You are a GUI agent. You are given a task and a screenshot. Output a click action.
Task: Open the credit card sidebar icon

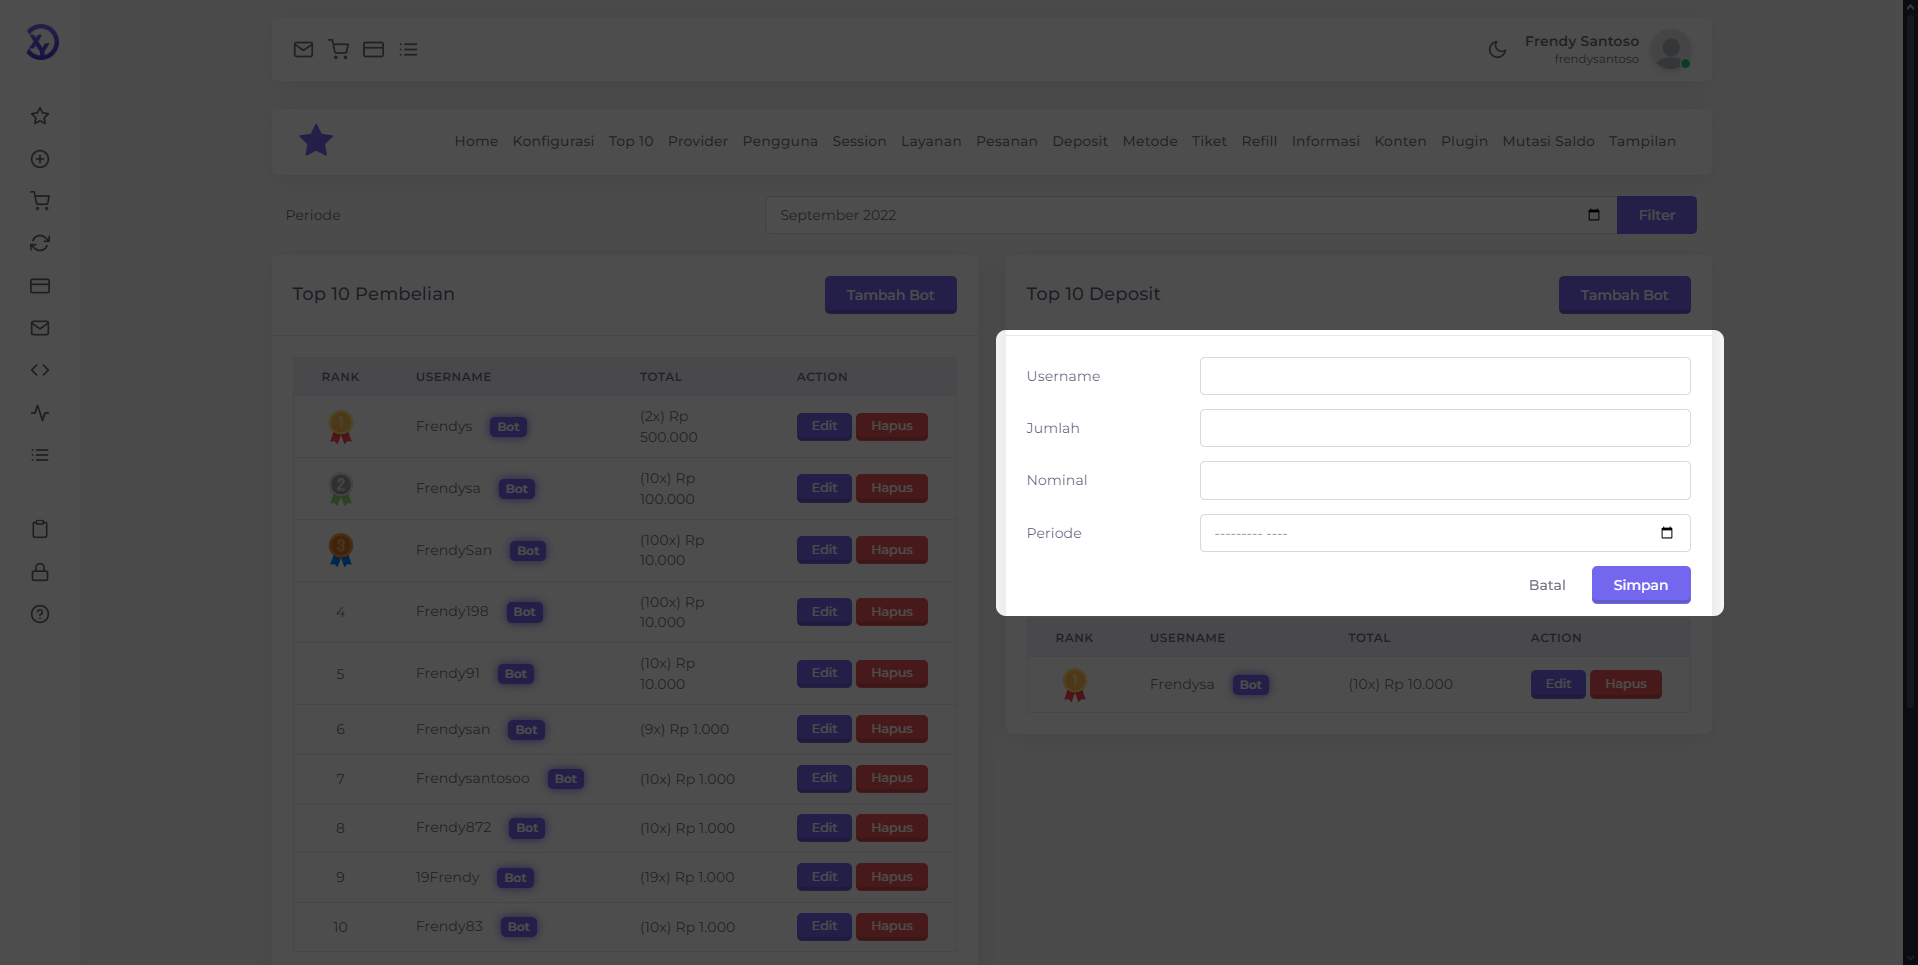(x=40, y=286)
